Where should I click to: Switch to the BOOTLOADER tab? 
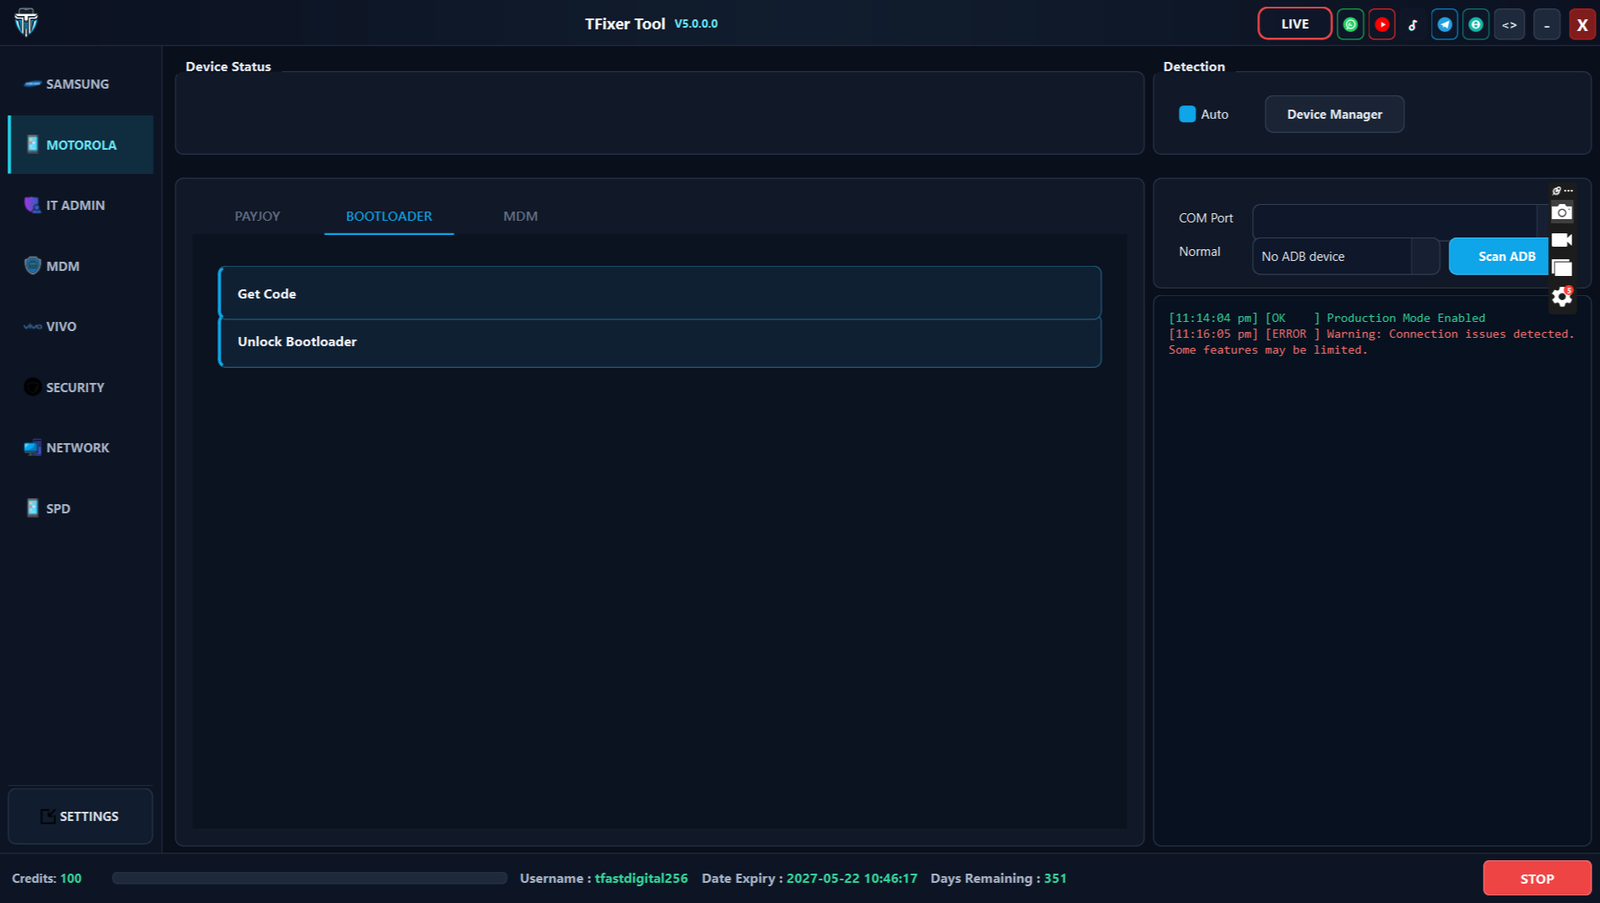[389, 216]
